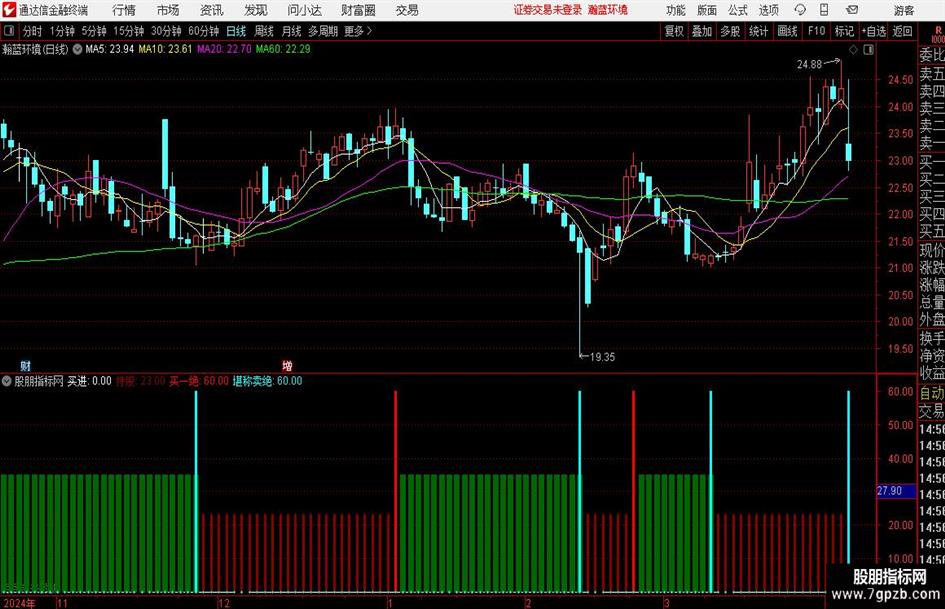This screenshot has width=945, height=609.
Task: Open the 市场 menu
Action: click(x=168, y=10)
